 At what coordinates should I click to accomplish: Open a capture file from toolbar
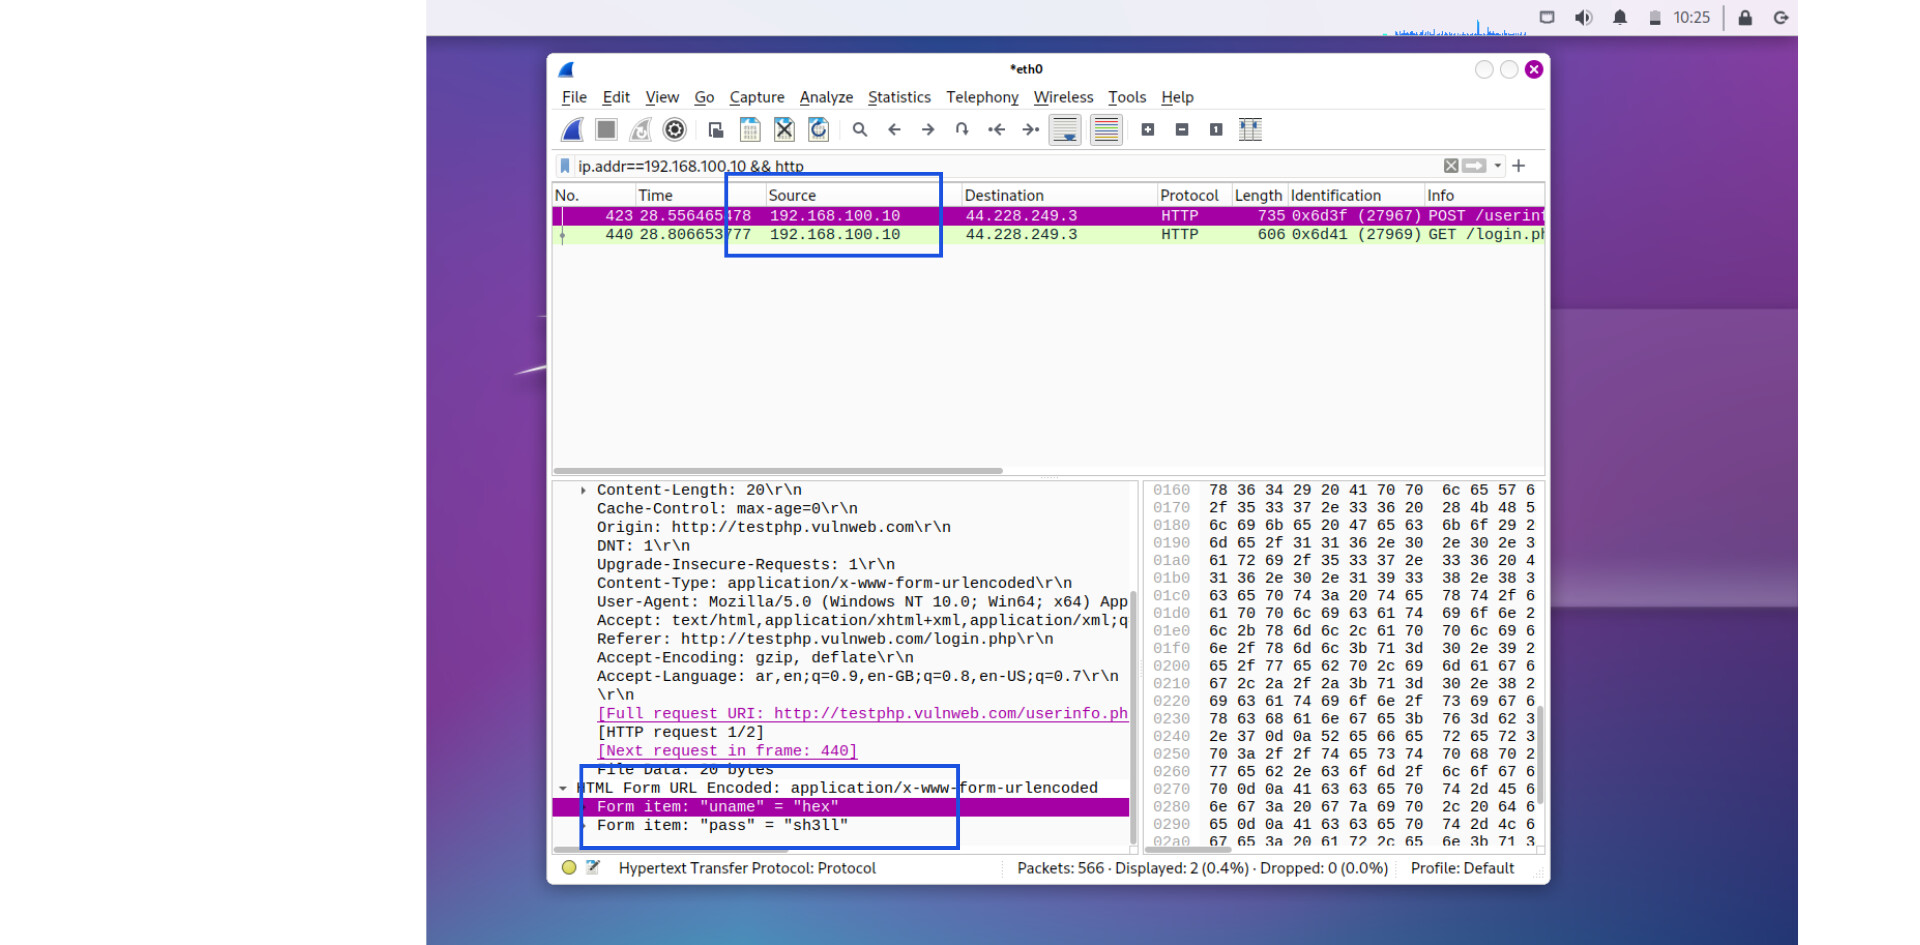[x=716, y=130]
